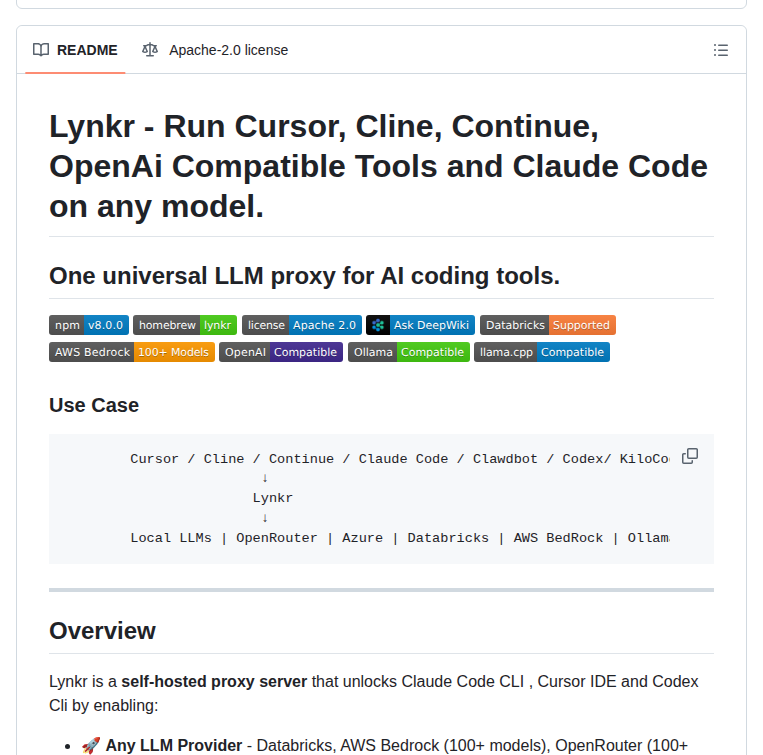Click the DeepWiki logo in badge
The height and width of the screenshot is (755, 763).
378,325
